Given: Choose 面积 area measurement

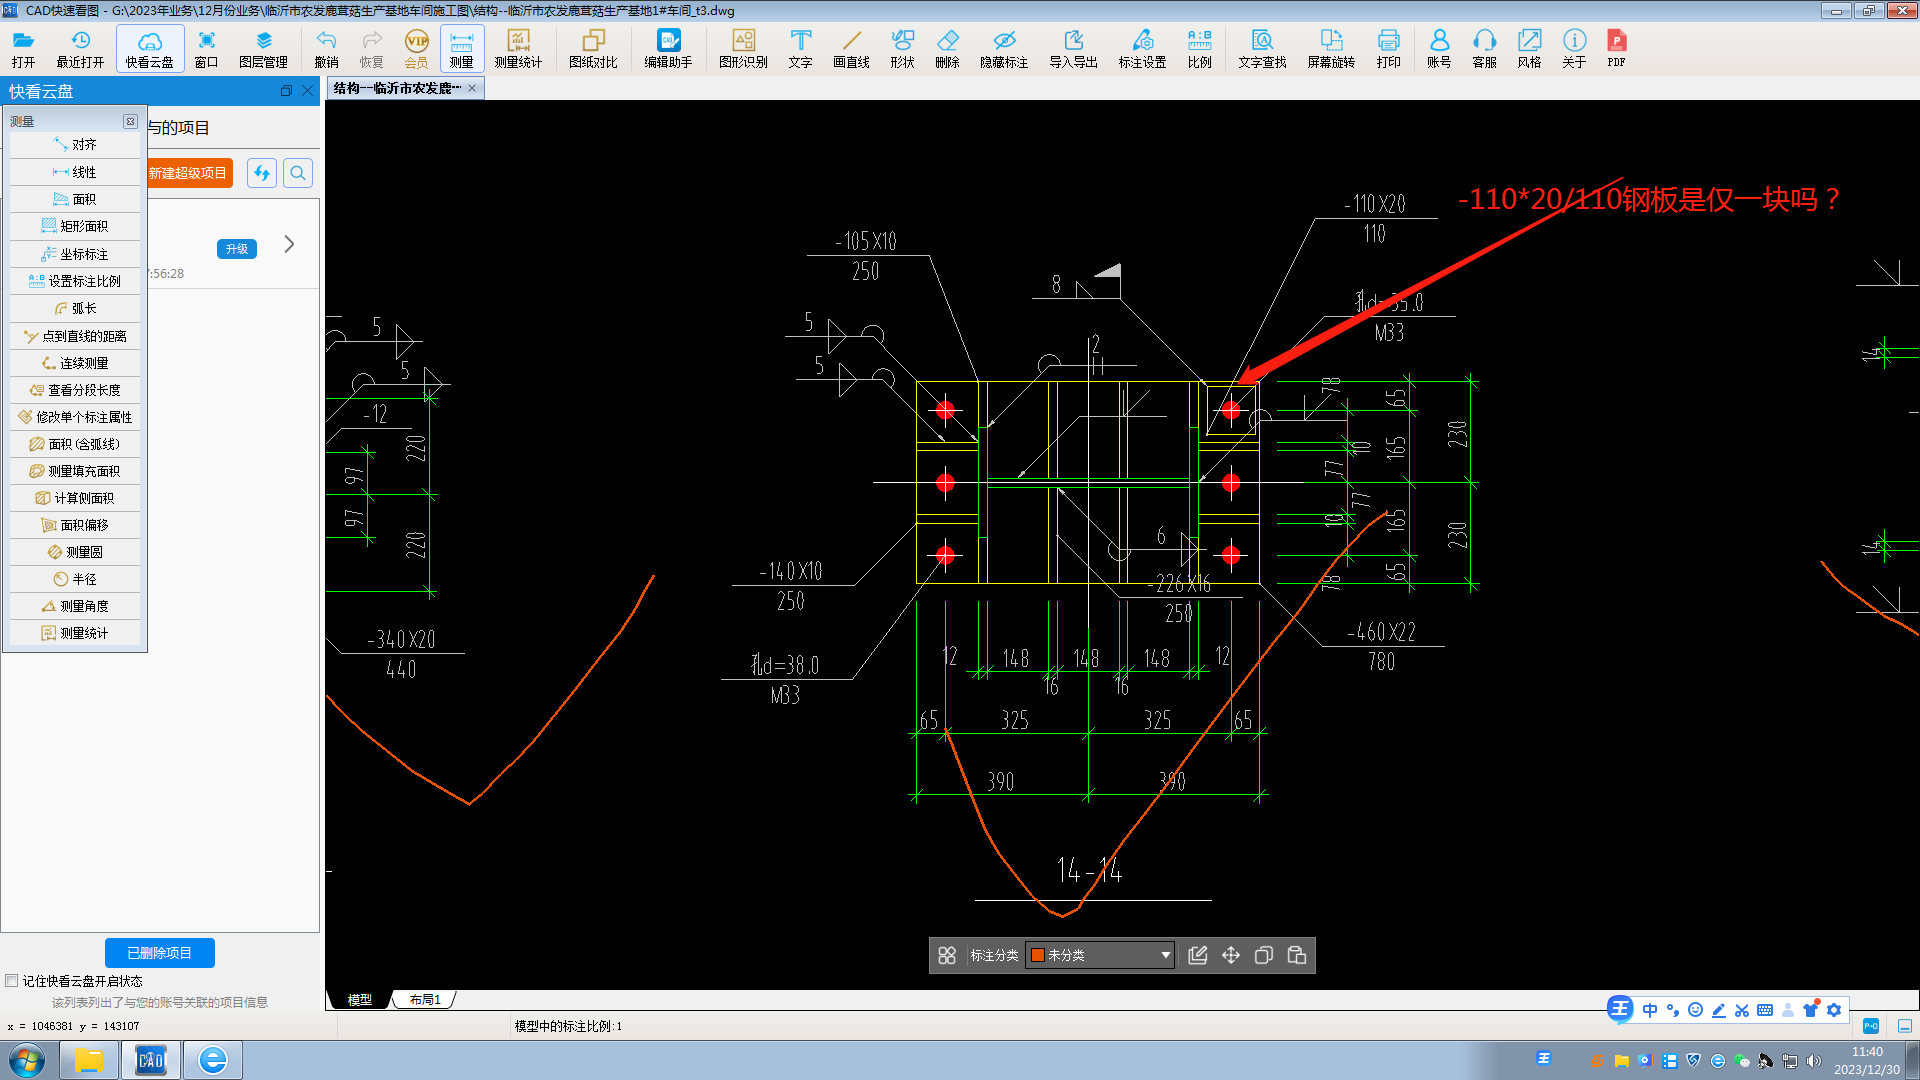Looking at the screenshot, I should [x=75, y=199].
